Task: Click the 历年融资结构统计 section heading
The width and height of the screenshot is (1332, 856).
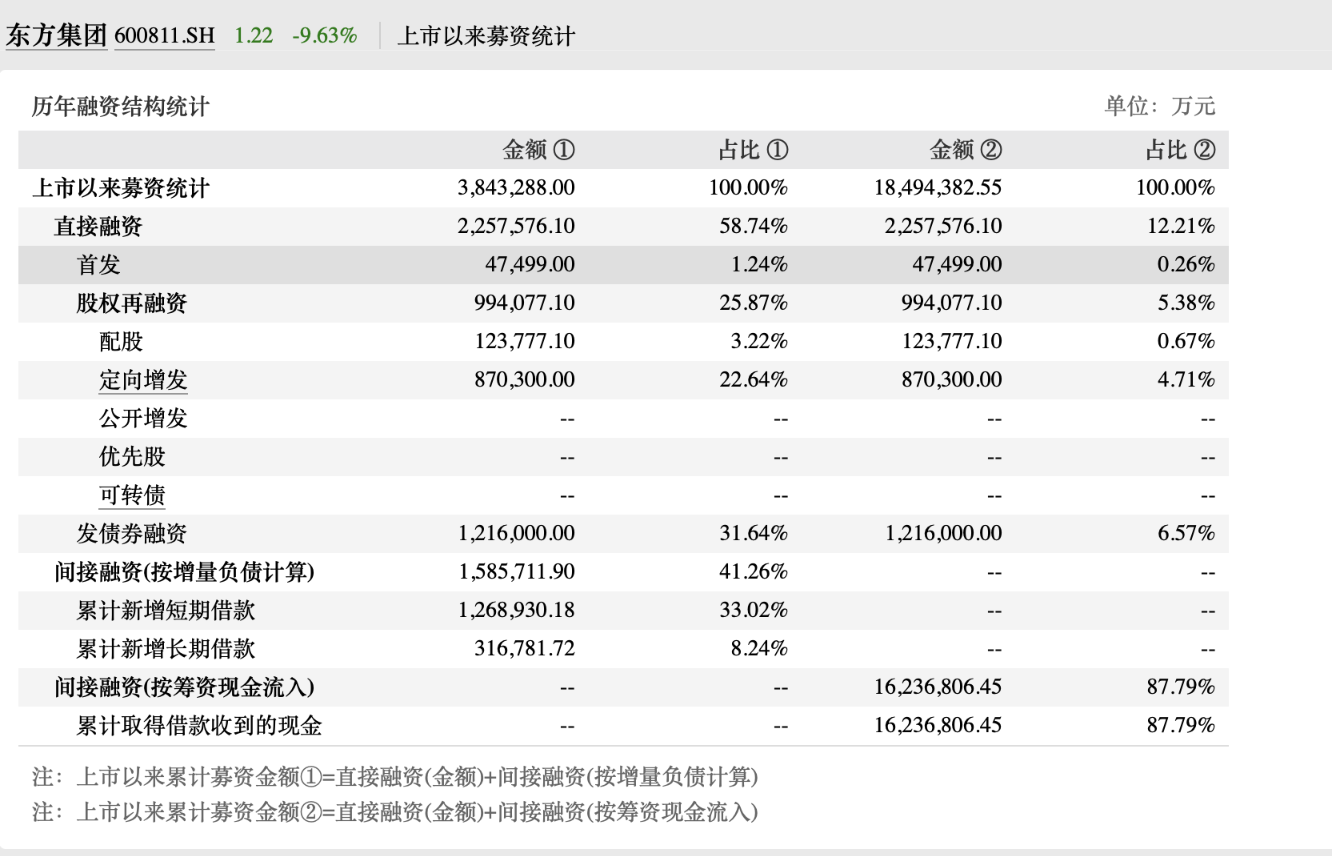Action: coord(120,107)
